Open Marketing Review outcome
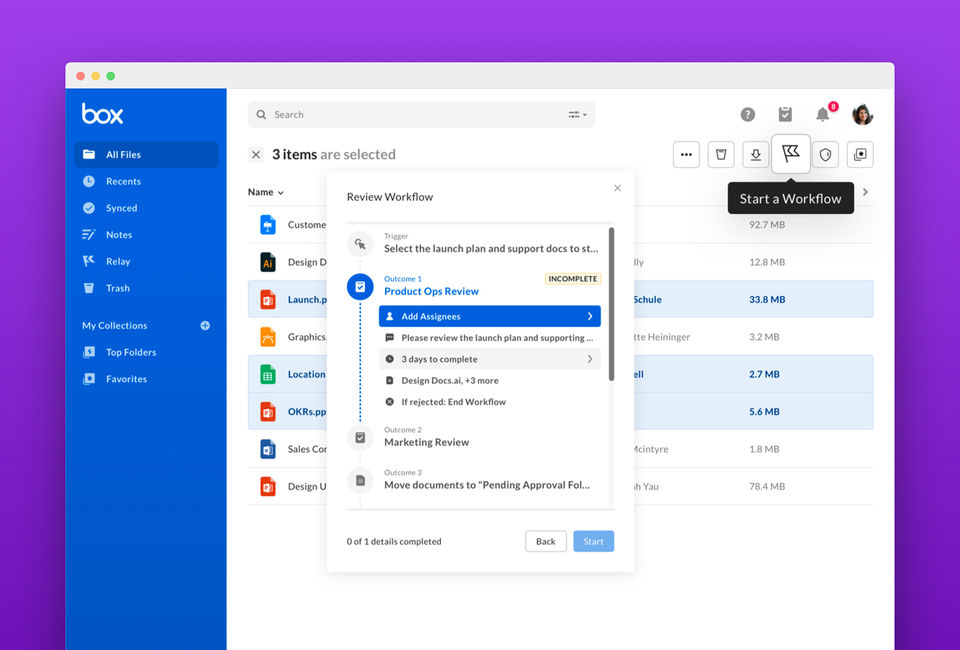960x650 pixels. pos(426,442)
